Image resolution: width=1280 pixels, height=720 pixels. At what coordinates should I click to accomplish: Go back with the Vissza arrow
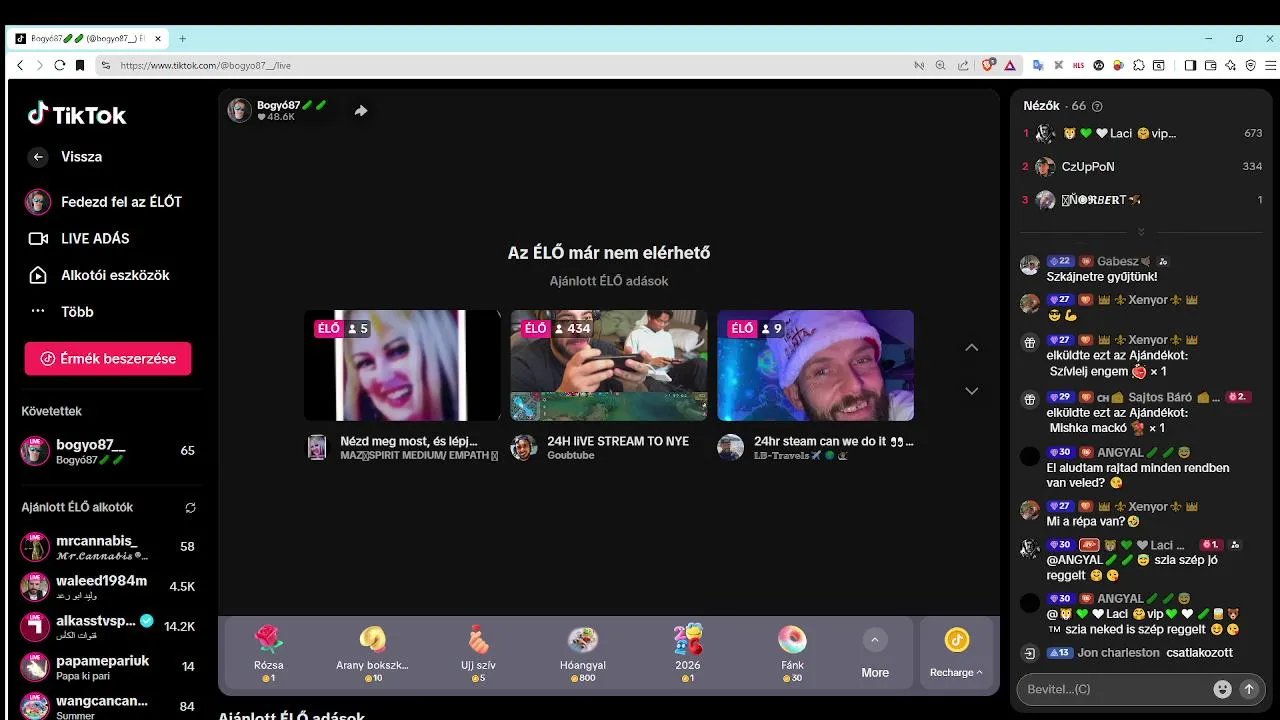[x=38, y=157]
